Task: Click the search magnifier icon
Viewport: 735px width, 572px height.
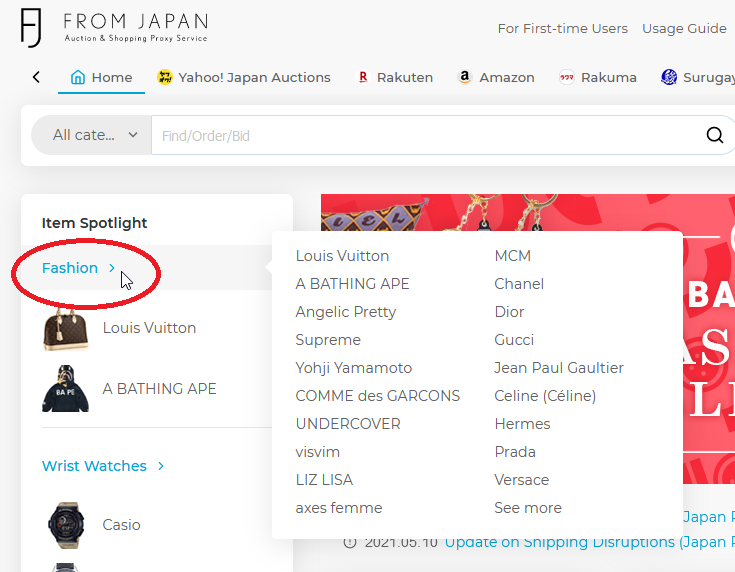Action: pos(714,135)
